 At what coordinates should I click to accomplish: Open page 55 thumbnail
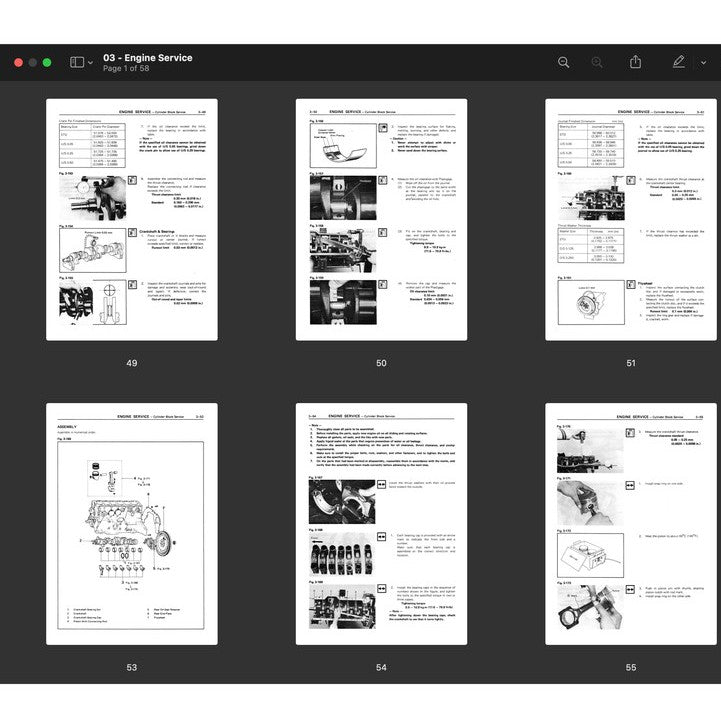631,524
